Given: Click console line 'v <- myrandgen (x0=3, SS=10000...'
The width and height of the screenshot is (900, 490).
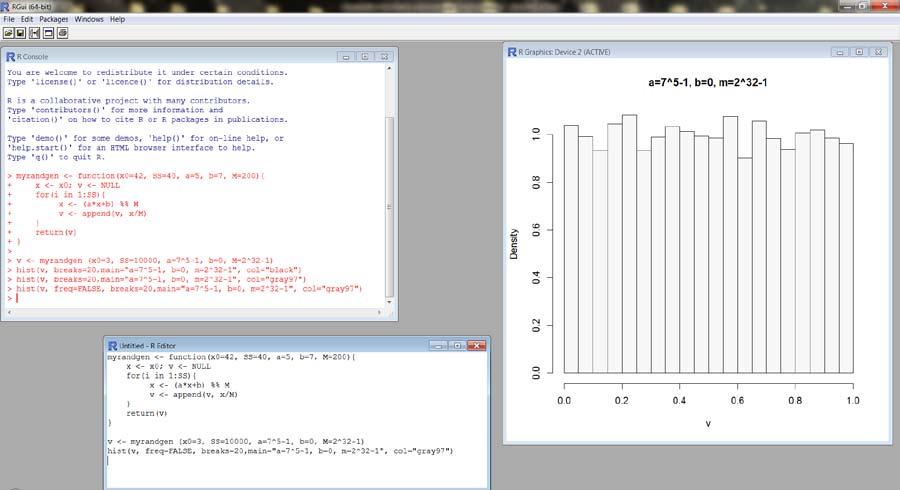Looking at the screenshot, I should tap(141, 260).
